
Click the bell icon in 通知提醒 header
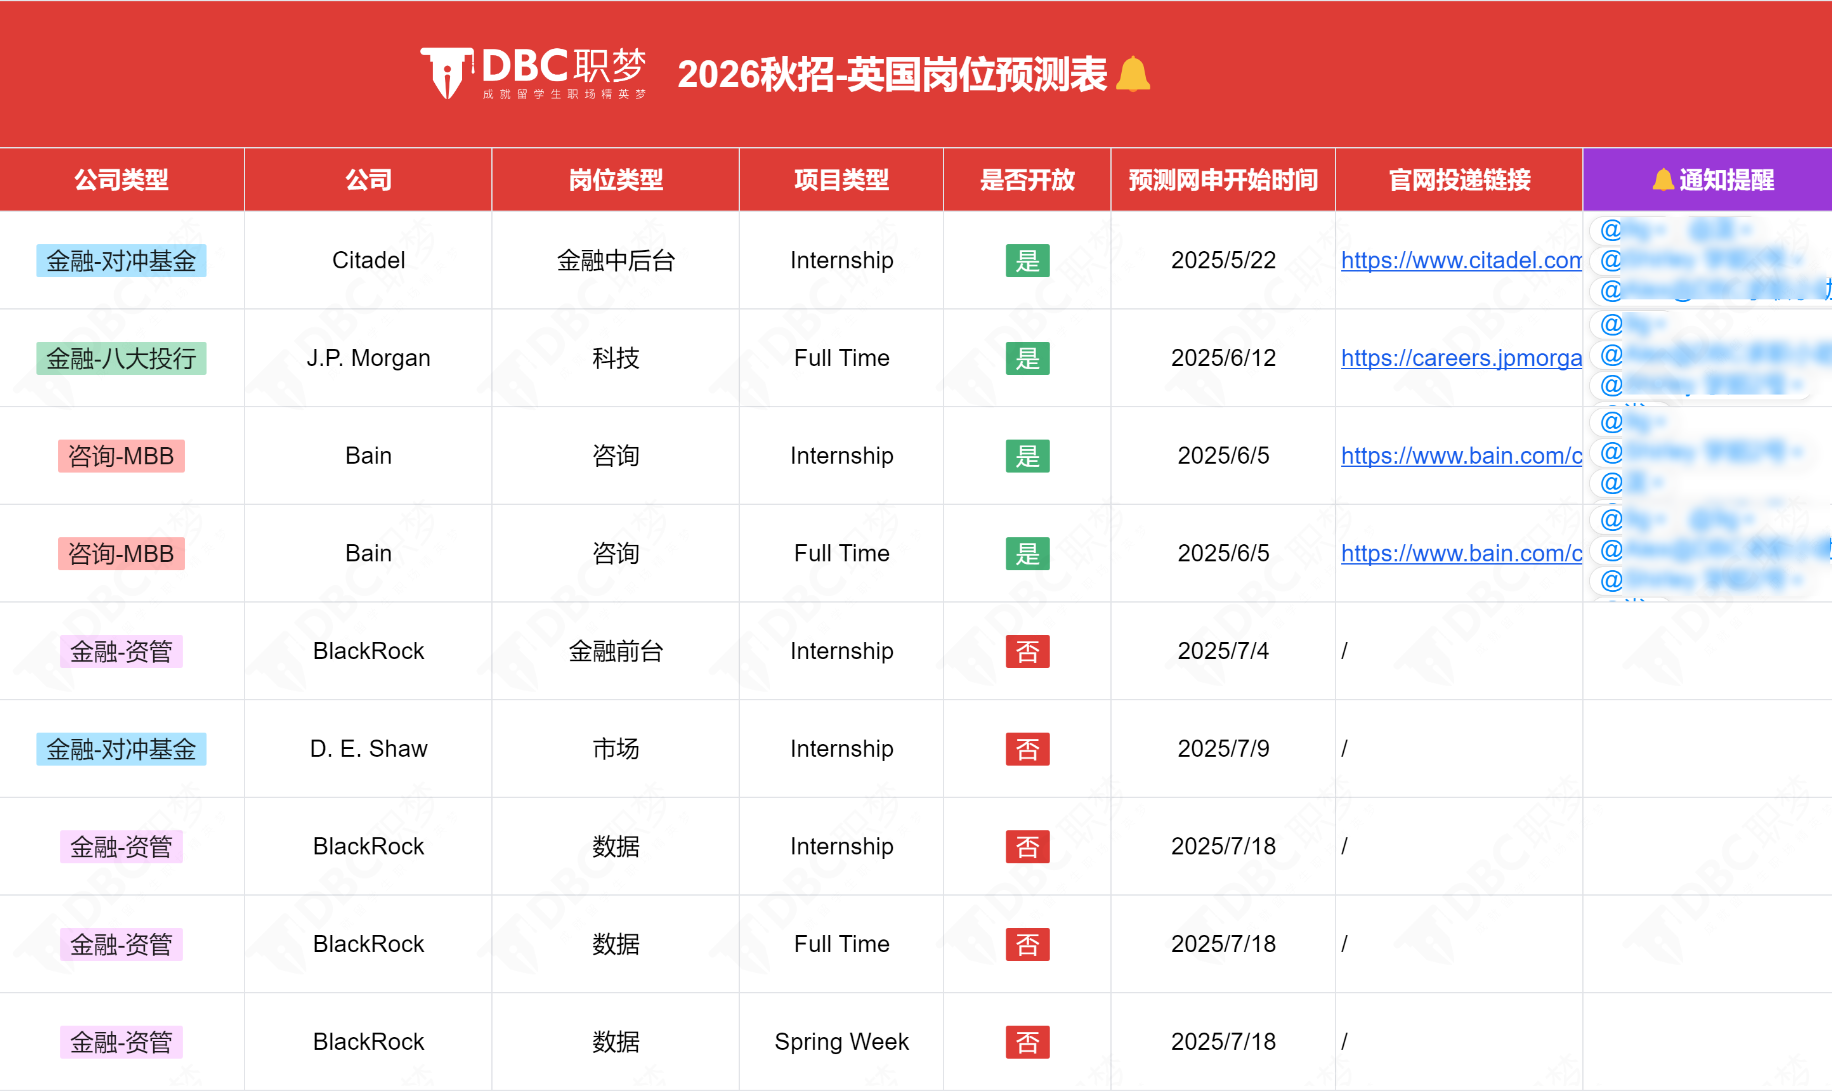[1663, 180]
